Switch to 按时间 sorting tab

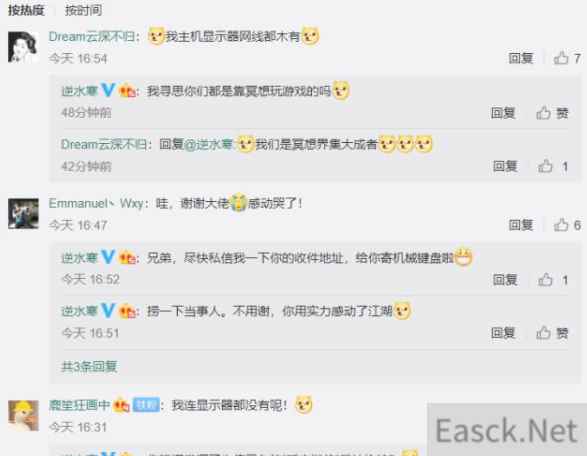(x=83, y=10)
